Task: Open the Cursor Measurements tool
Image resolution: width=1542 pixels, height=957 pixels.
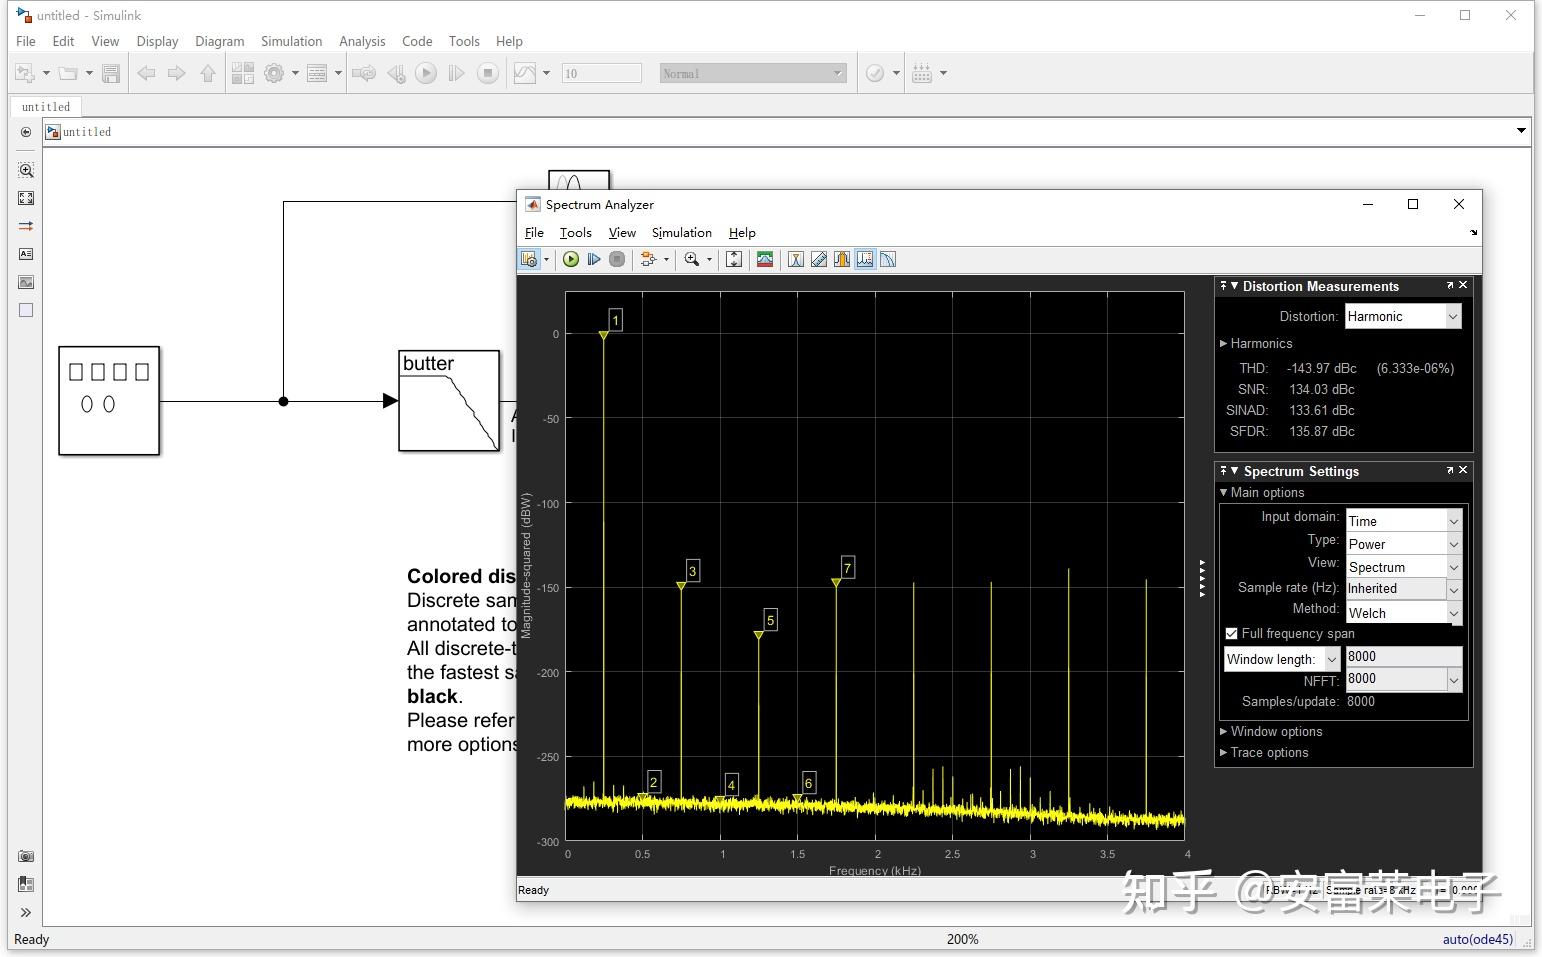Action: click(819, 259)
